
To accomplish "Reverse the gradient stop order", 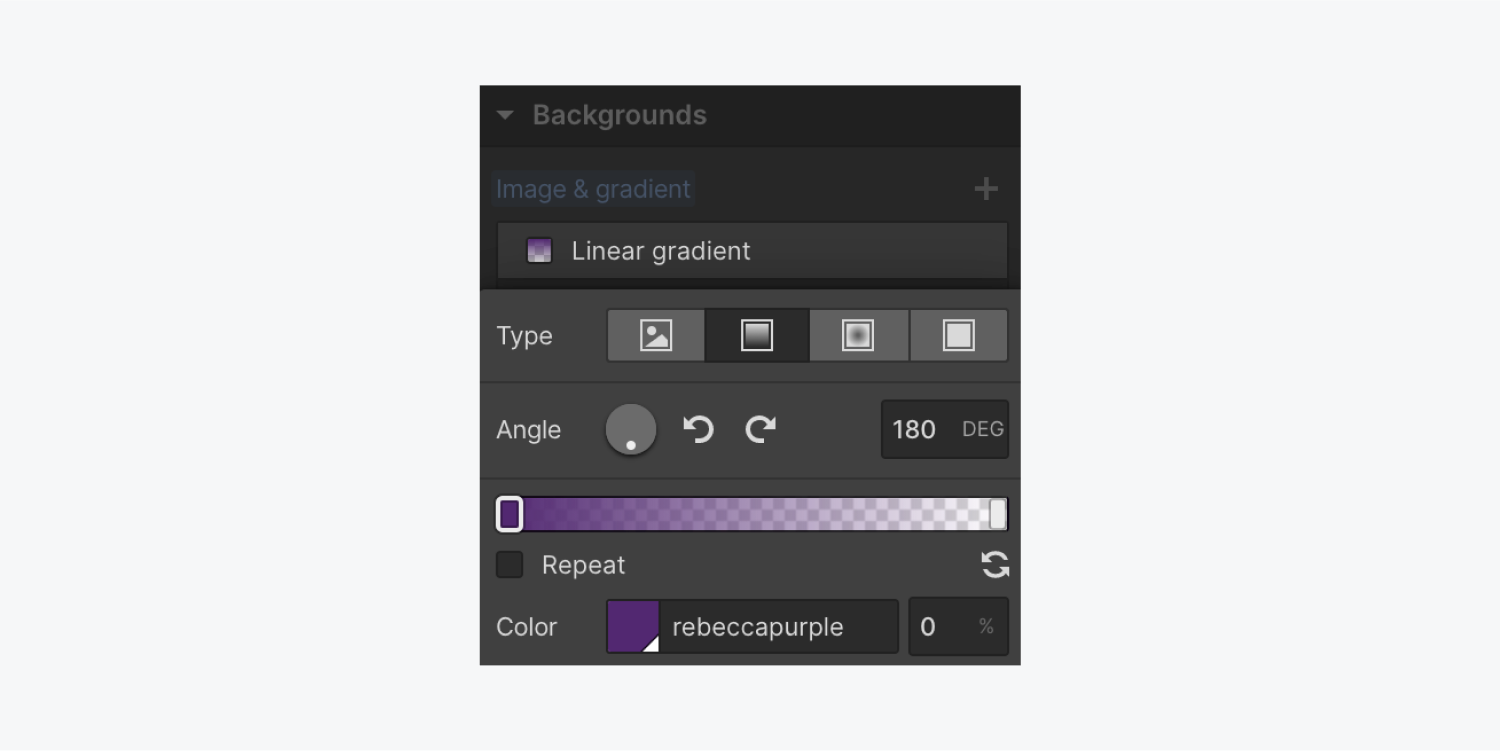I will 995,564.
